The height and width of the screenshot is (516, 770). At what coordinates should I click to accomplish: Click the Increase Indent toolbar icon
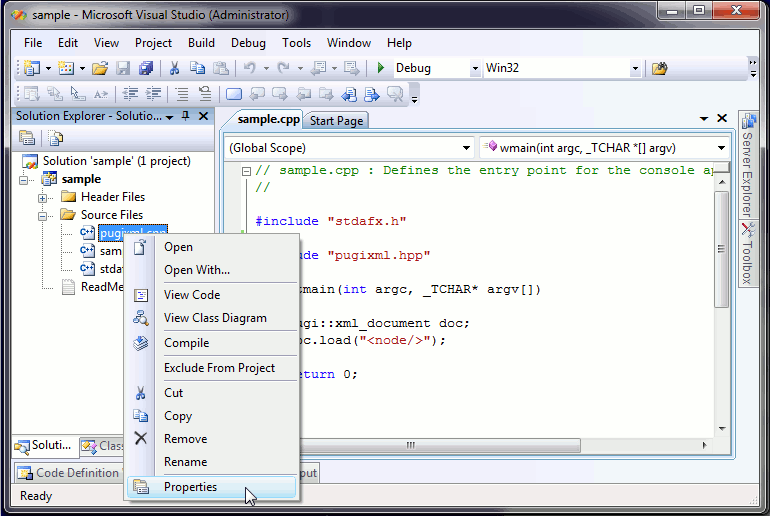click(x=154, y=95)
